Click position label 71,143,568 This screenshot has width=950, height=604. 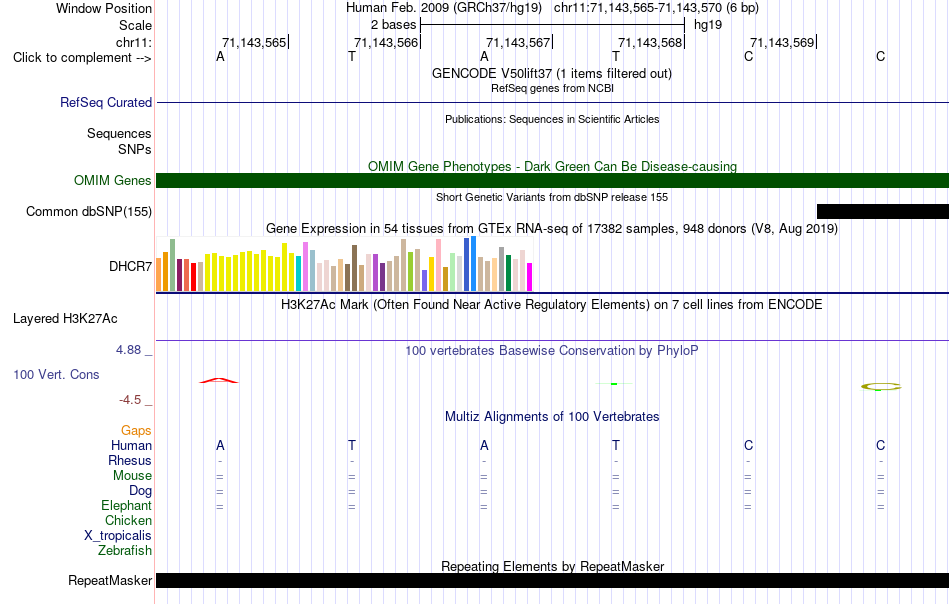click(x=650, y=42)
